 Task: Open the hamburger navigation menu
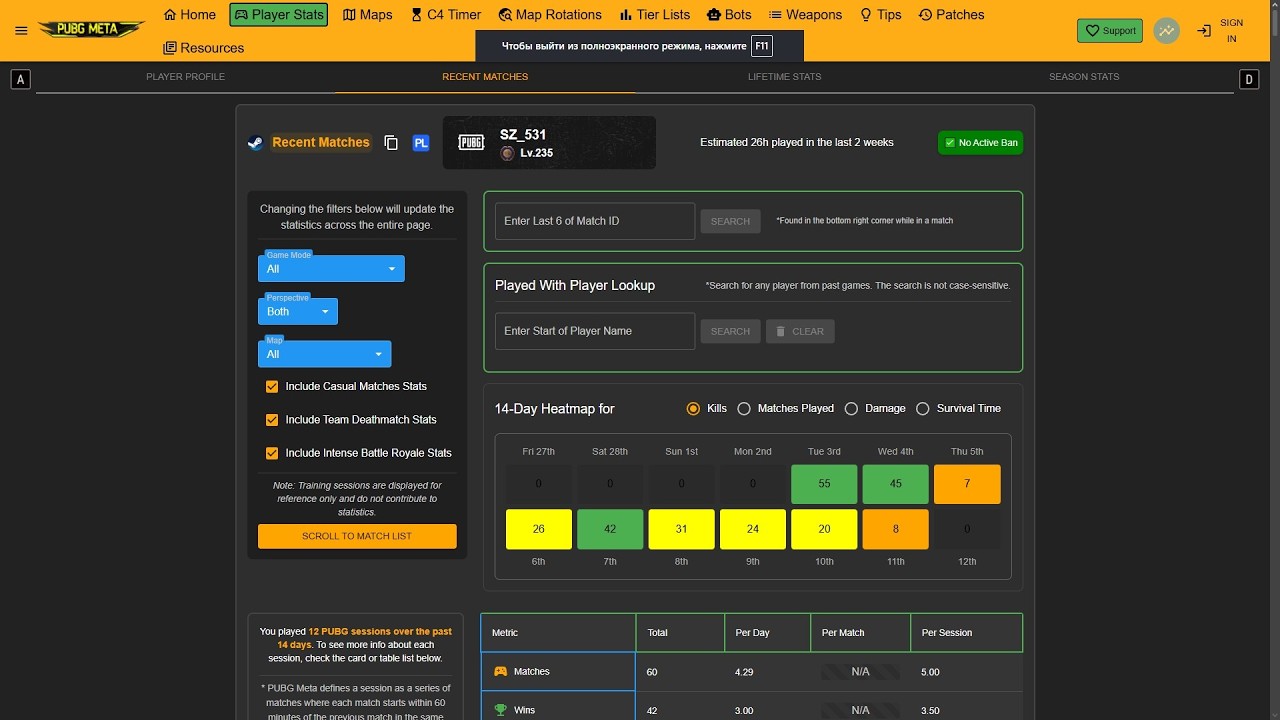click(21, 30)
